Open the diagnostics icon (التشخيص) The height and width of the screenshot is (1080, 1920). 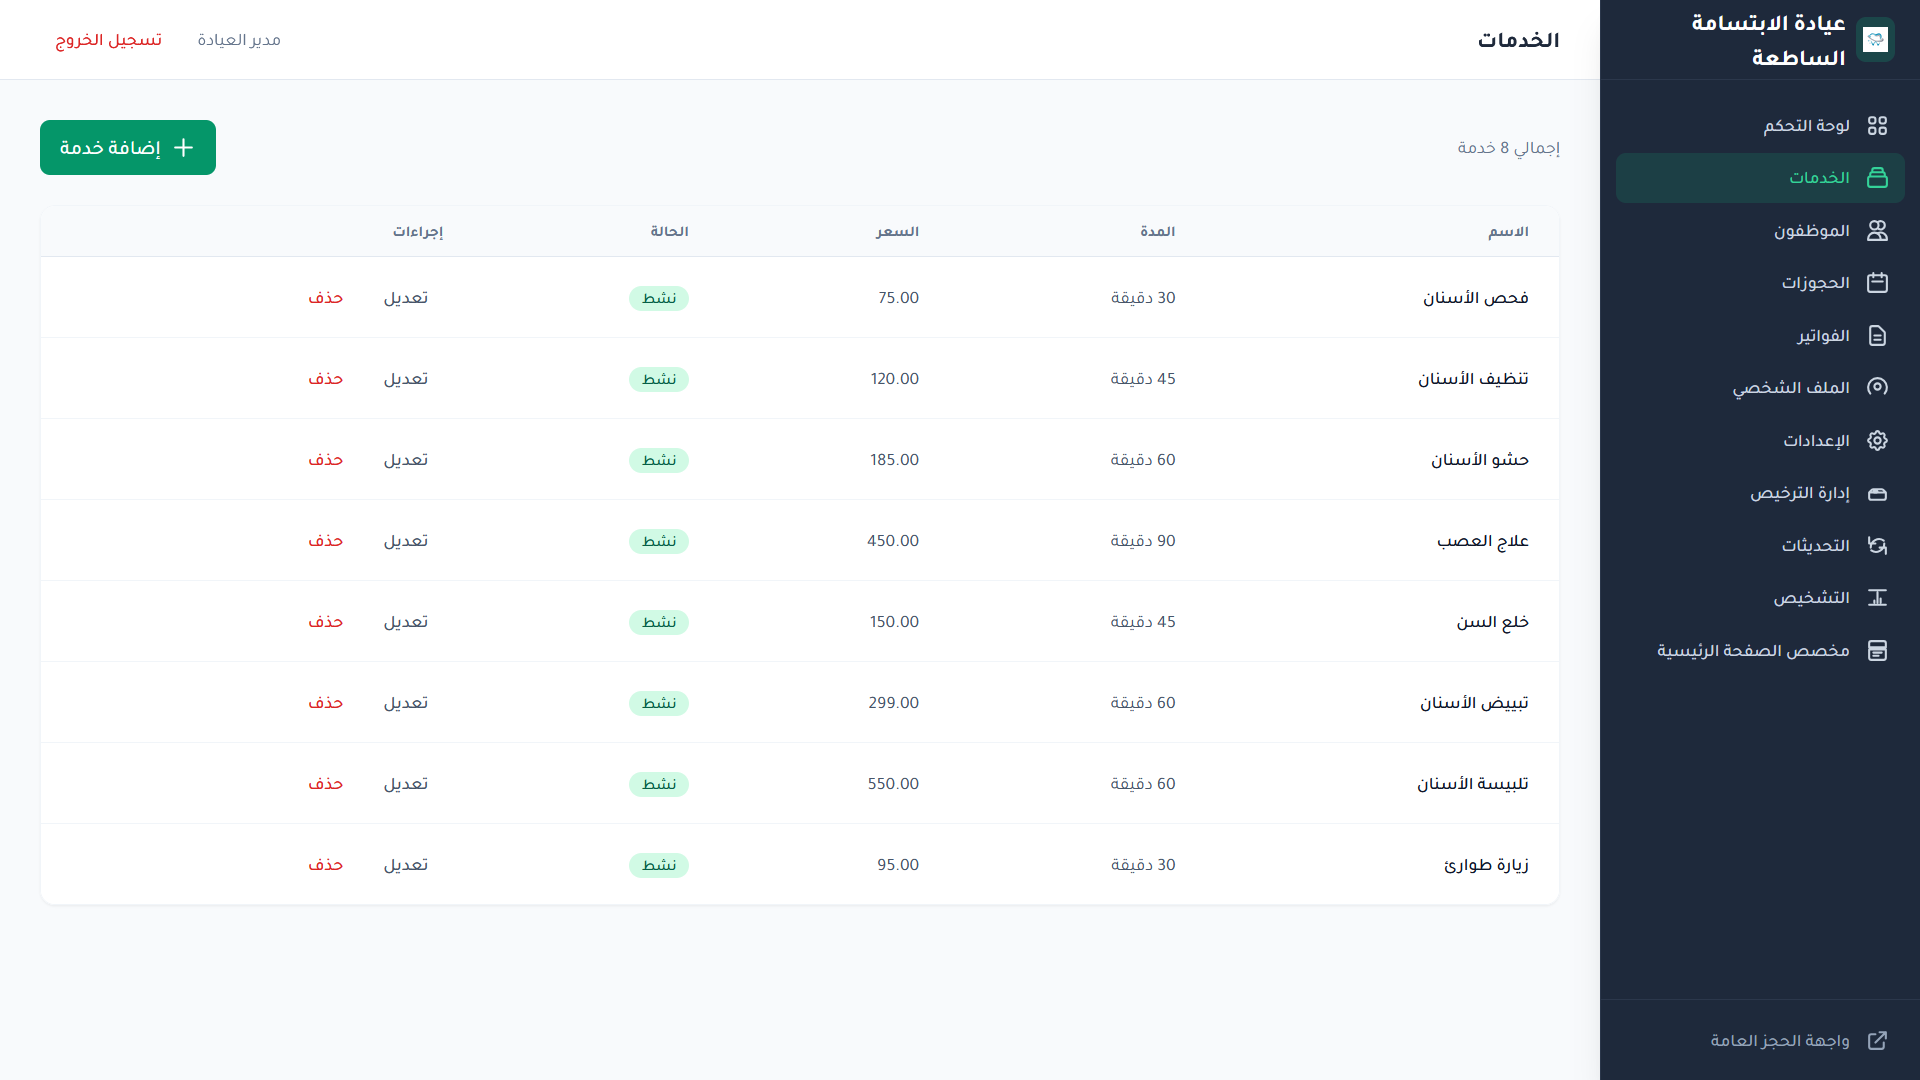[1877, 598]
